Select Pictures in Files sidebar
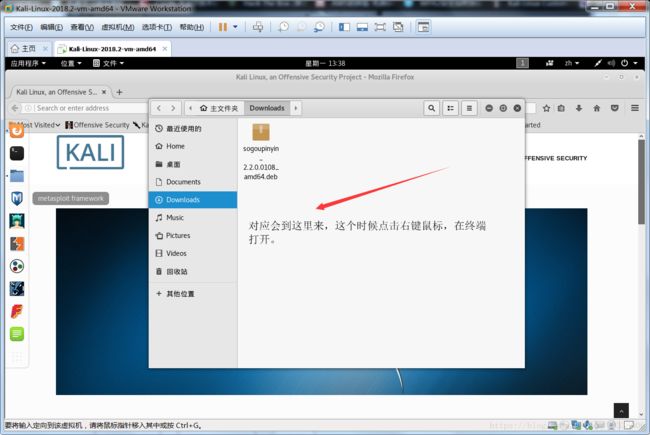Screen dimensions: 650x435 coord(193,236)
